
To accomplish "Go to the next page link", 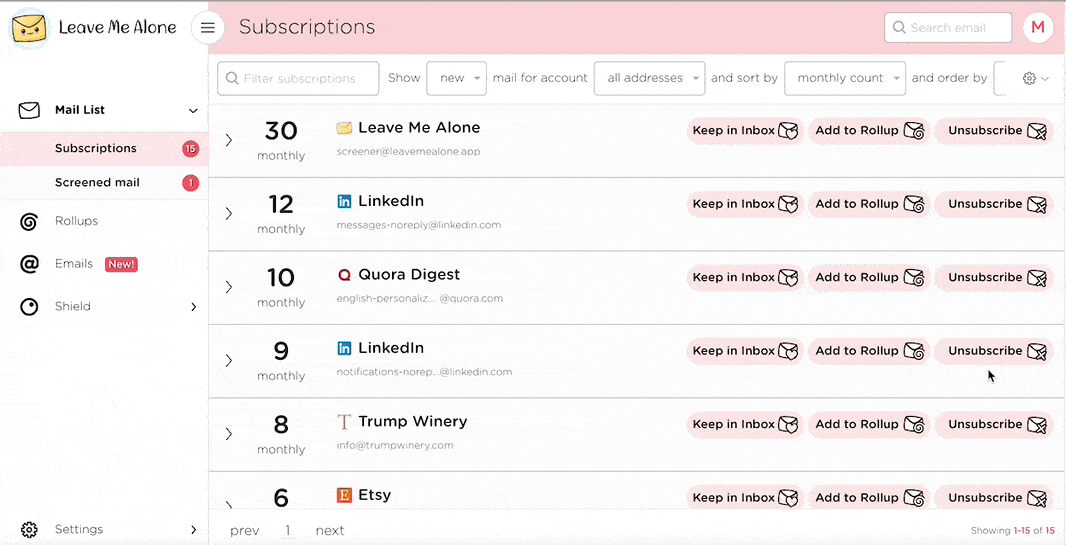I will tap(329, 531).
